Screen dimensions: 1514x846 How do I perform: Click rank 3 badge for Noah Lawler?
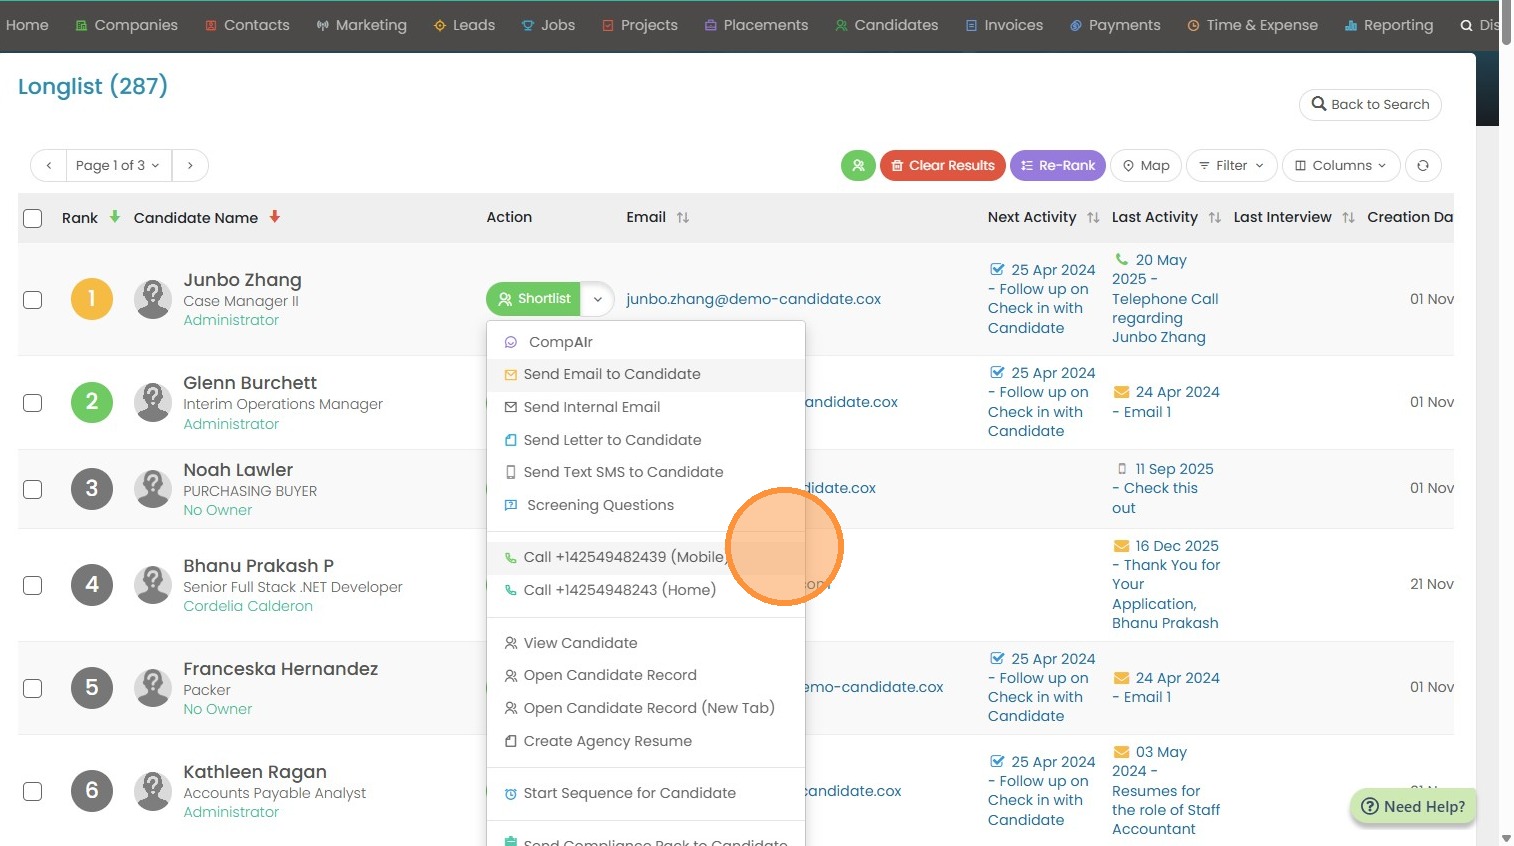point(92,489)
